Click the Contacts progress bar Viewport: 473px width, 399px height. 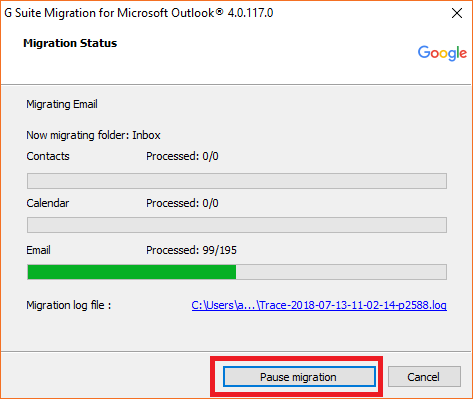237,181
